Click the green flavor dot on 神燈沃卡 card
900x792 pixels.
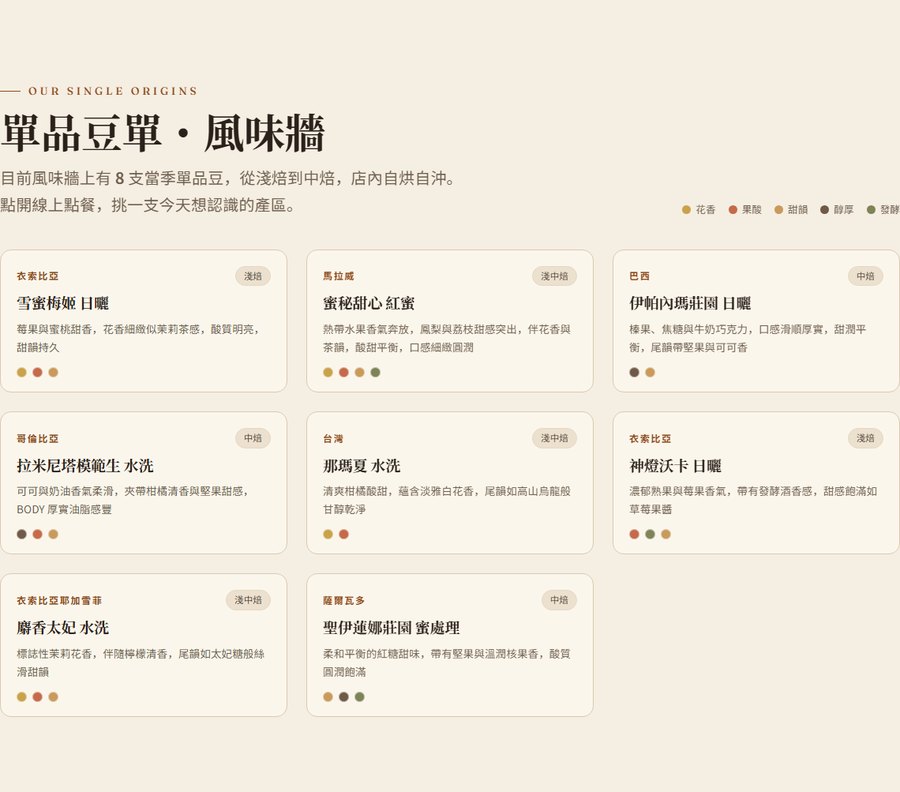click(x=650, y=534)
